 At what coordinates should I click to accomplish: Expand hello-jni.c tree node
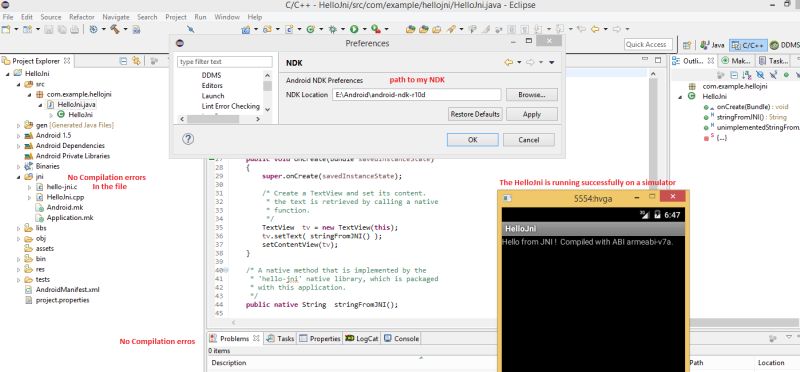29,187
